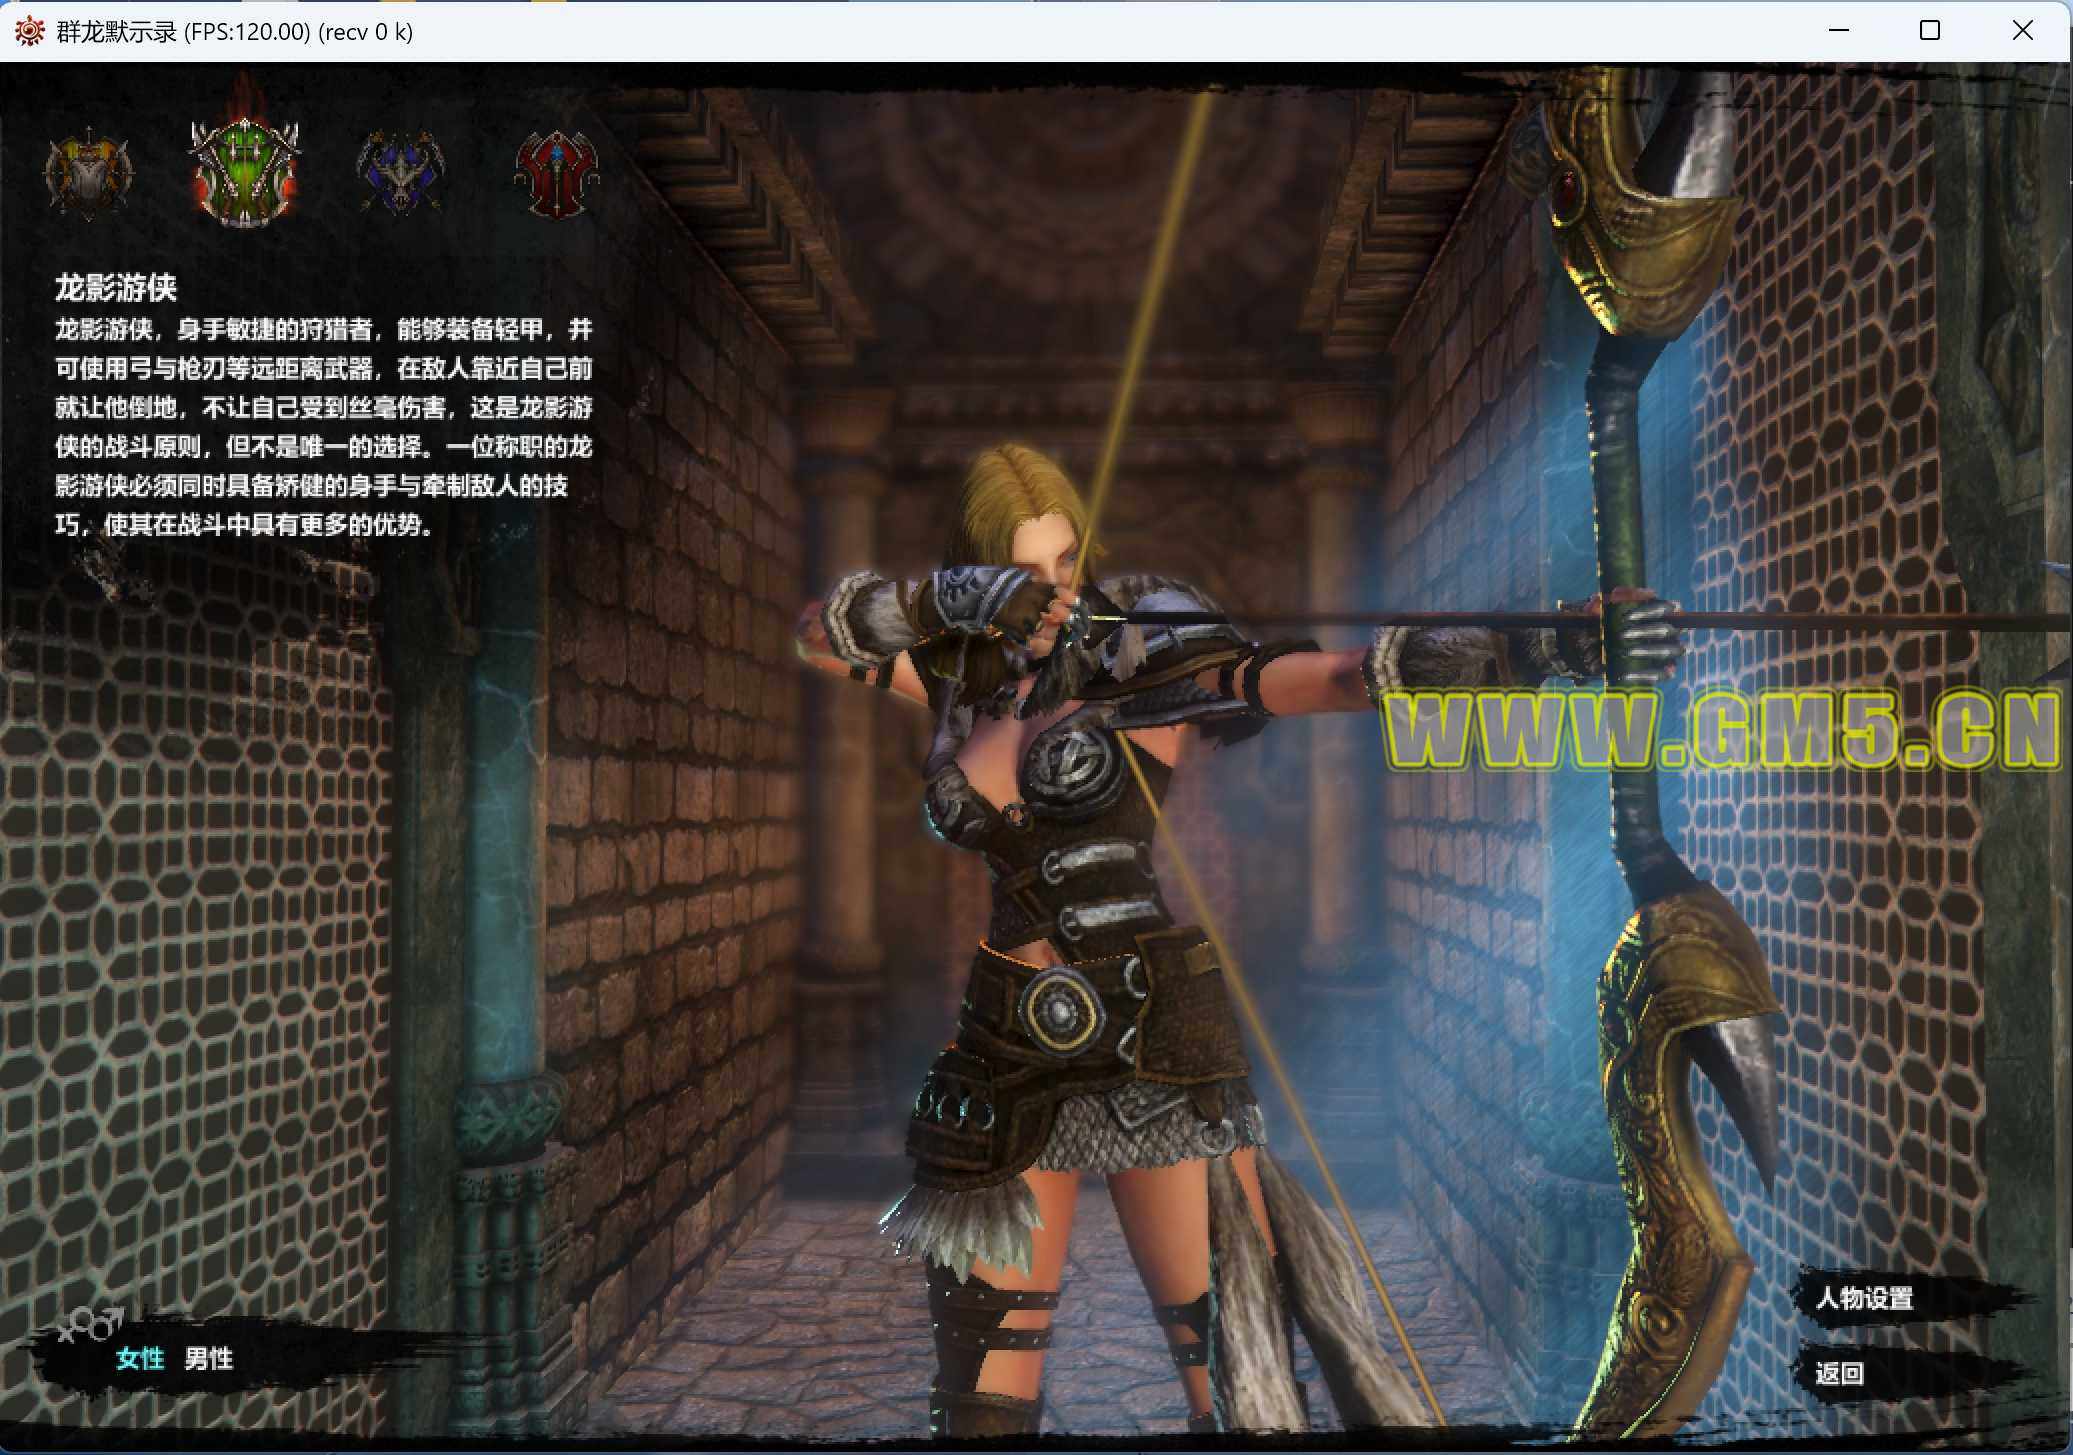Viewport: 2073px width, 1455px height.
Task: Select 女性 female gender option
Action: [139, 1358]
